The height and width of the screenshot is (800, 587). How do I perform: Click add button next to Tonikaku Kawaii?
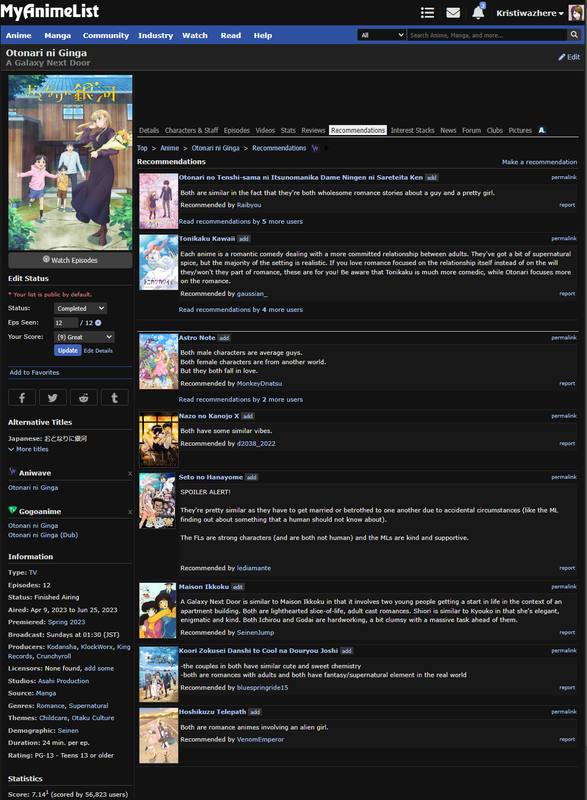pos(244,239)
